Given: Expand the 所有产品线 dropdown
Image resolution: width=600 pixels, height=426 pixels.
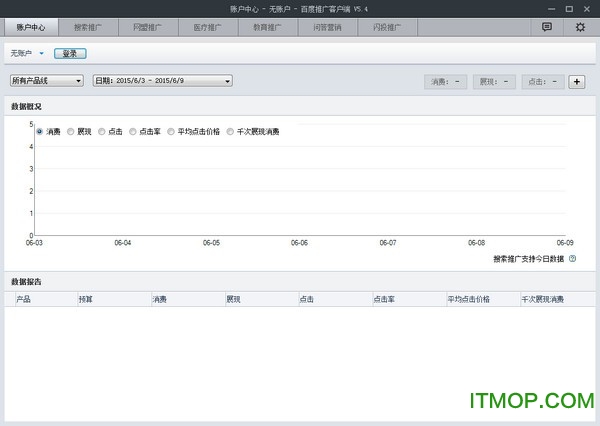Looking at the screenshot, I should [x=47, y=81].
